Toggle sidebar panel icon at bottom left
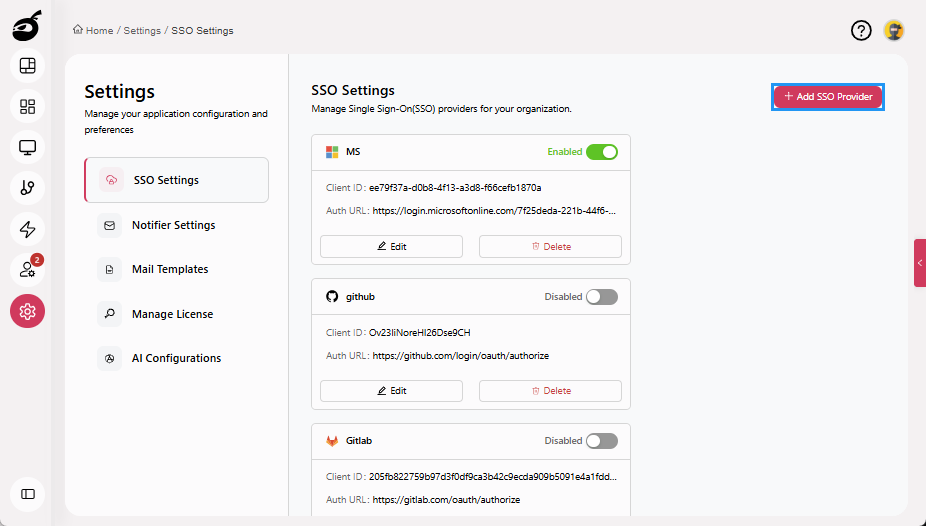926x526 pixels. pos(27,494)
